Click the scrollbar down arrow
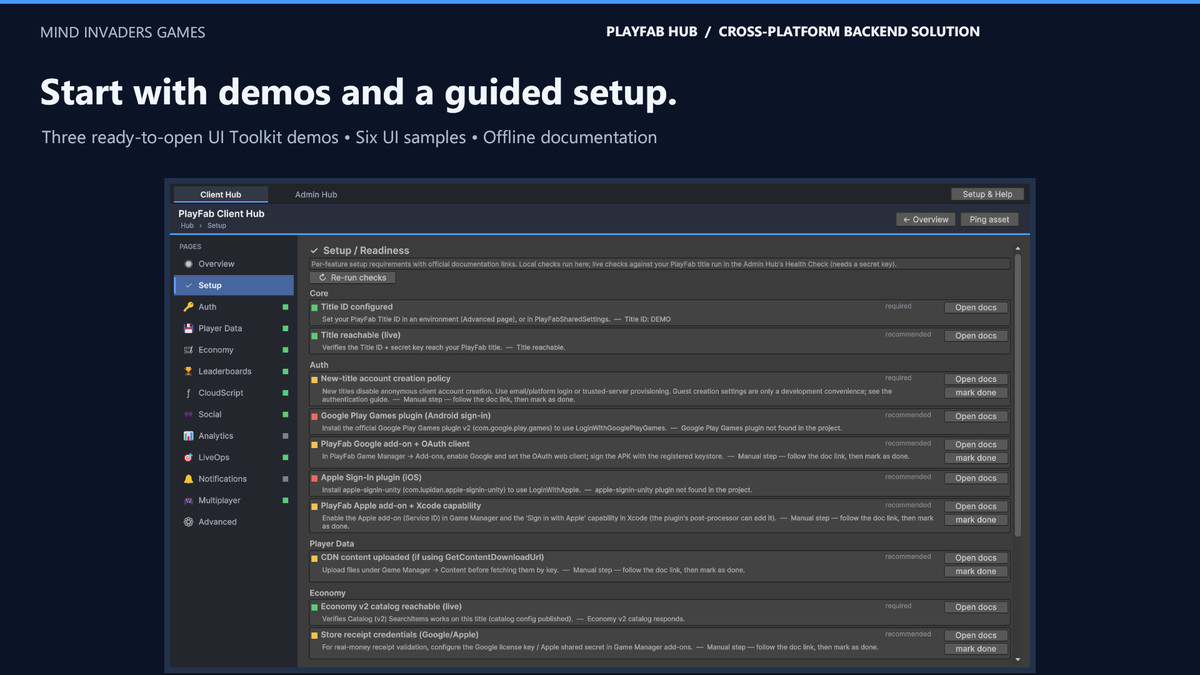This screenshot has width=1200, height=675. coord(1018,660)
